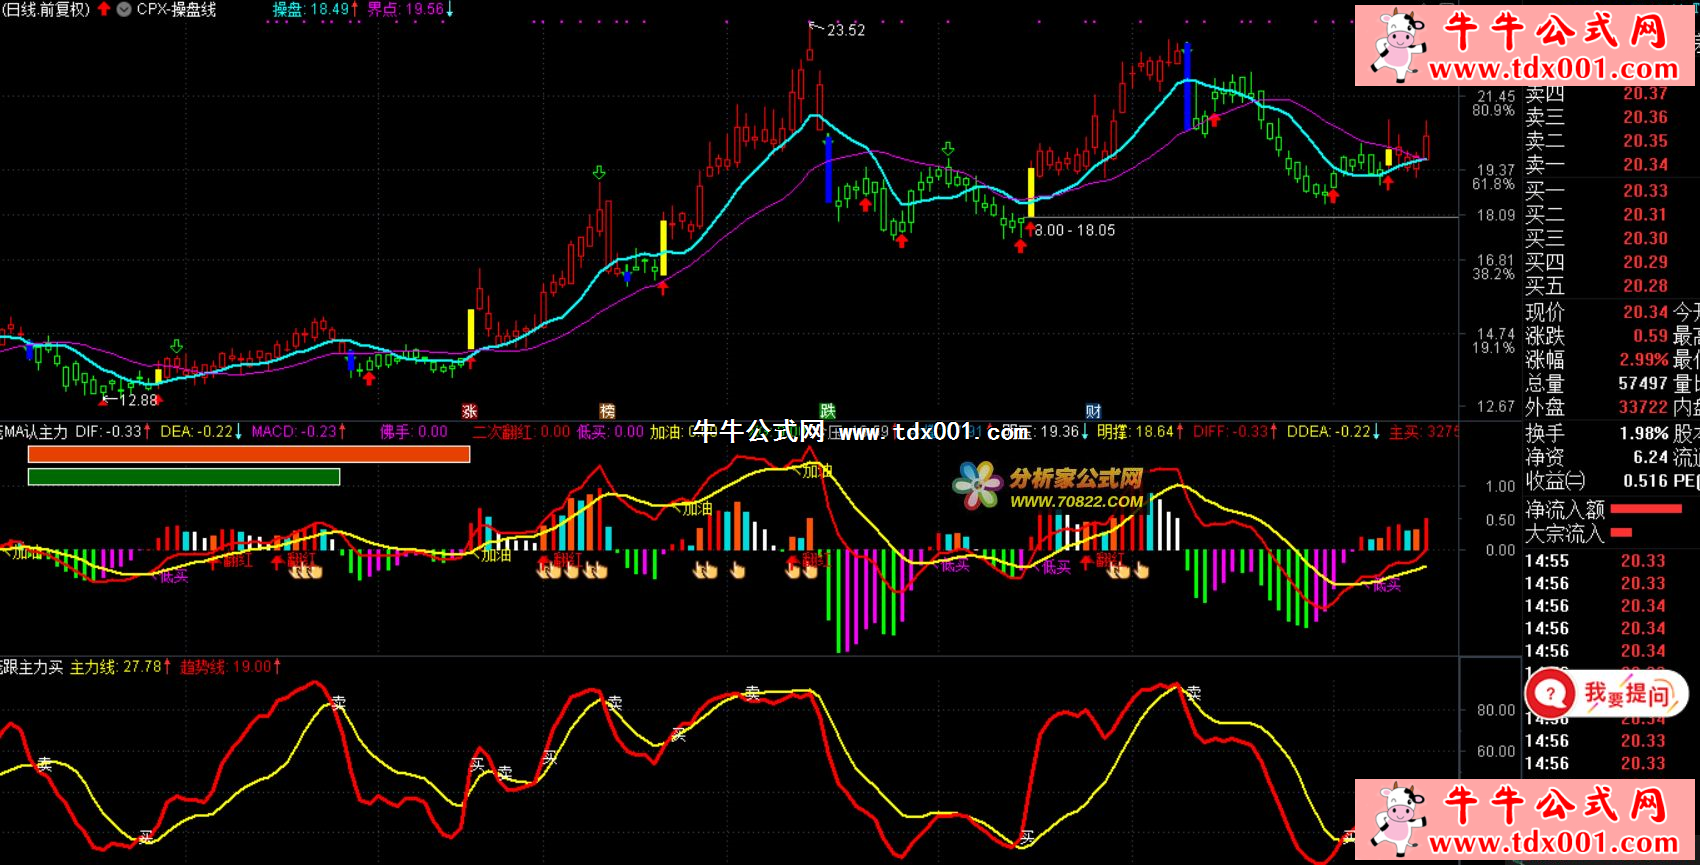Image resolution: width=1700 pixels, height=865 pixels.
Task: Click the blue 财 event marker
Action: pyautogui.click(x=1093, y=411)
